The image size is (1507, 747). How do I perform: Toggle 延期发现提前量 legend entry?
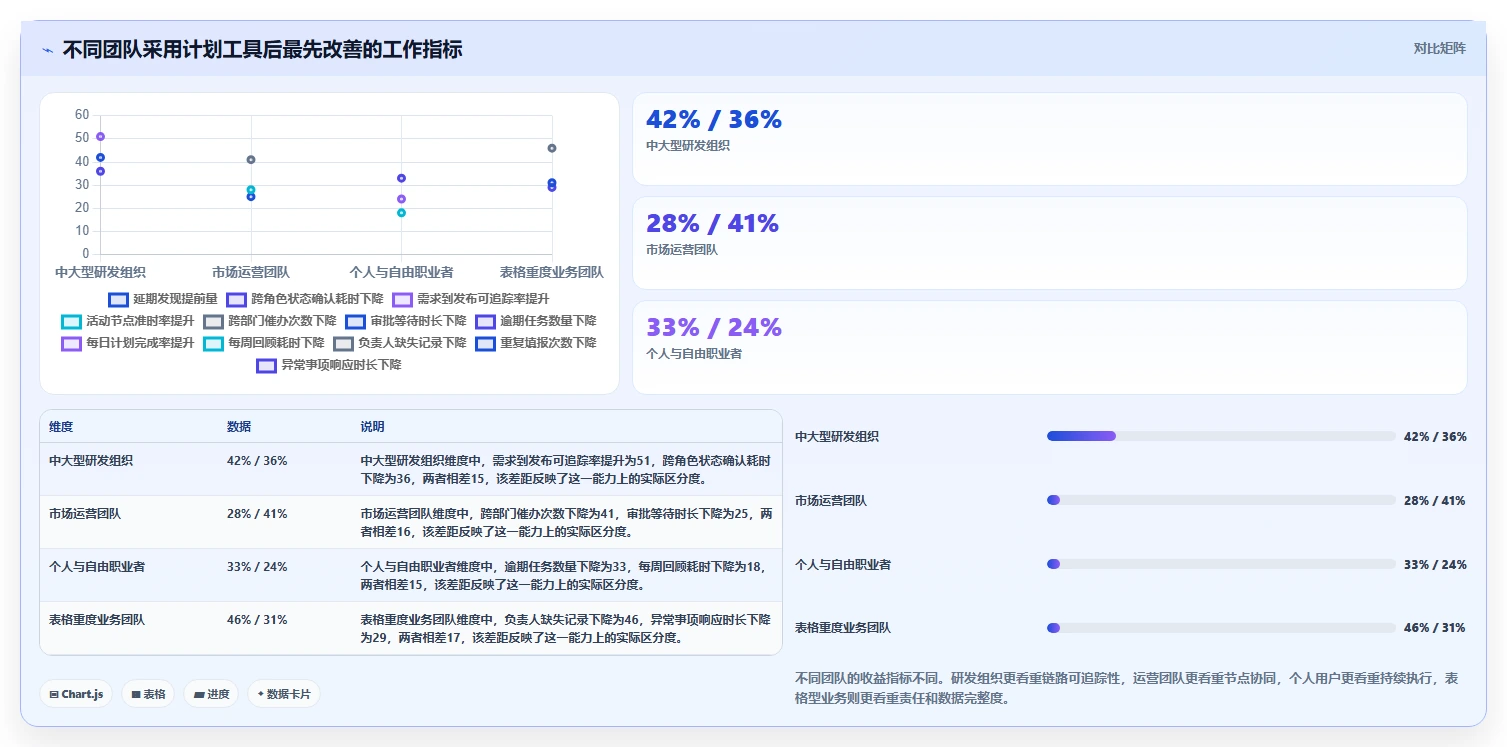tap(163, 299)
